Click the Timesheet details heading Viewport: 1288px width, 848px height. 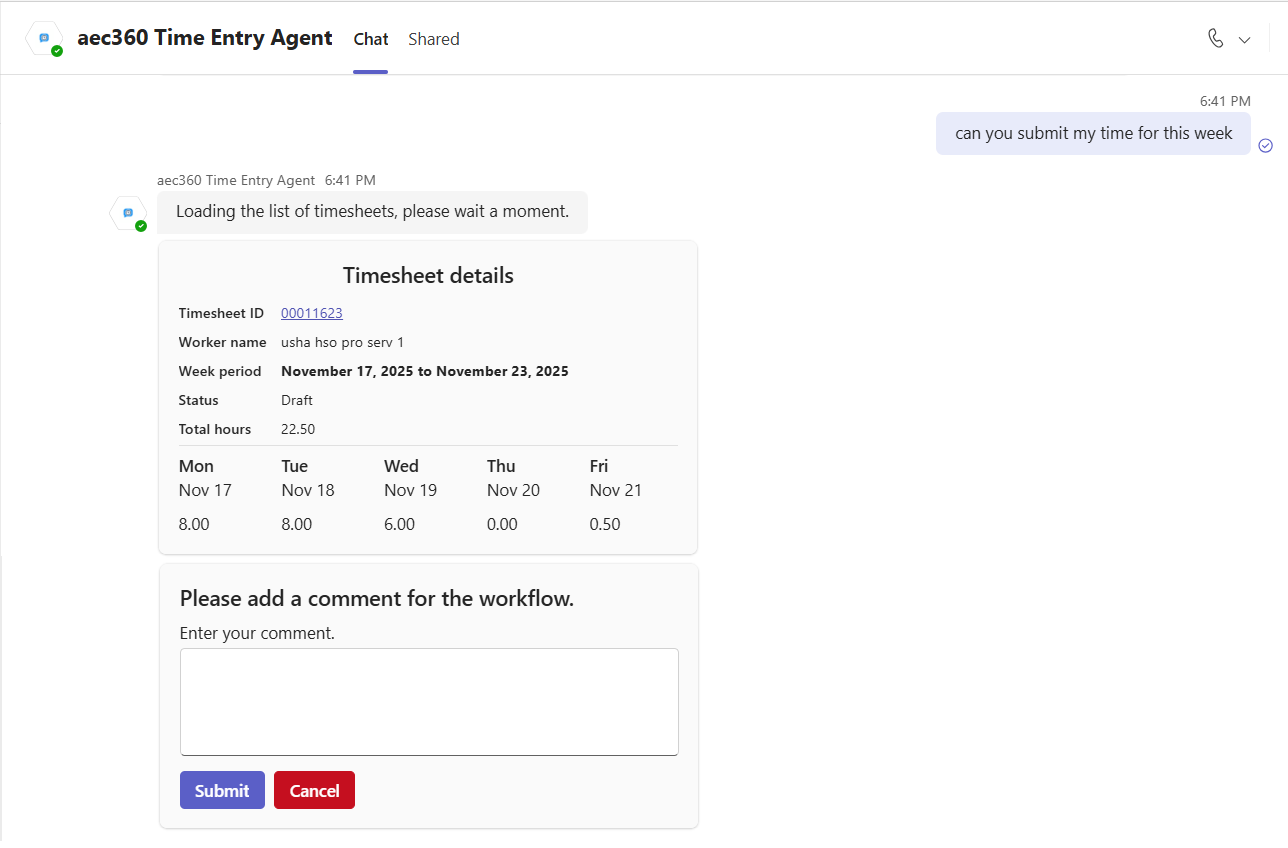click(x=428, y=275)
